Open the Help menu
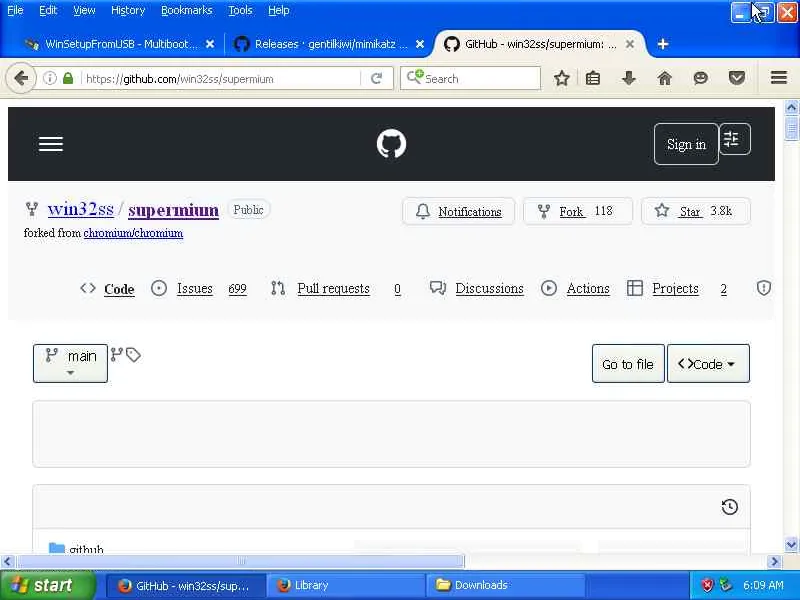Viewport: 800px width, 600px height. (x=279, y=10)
